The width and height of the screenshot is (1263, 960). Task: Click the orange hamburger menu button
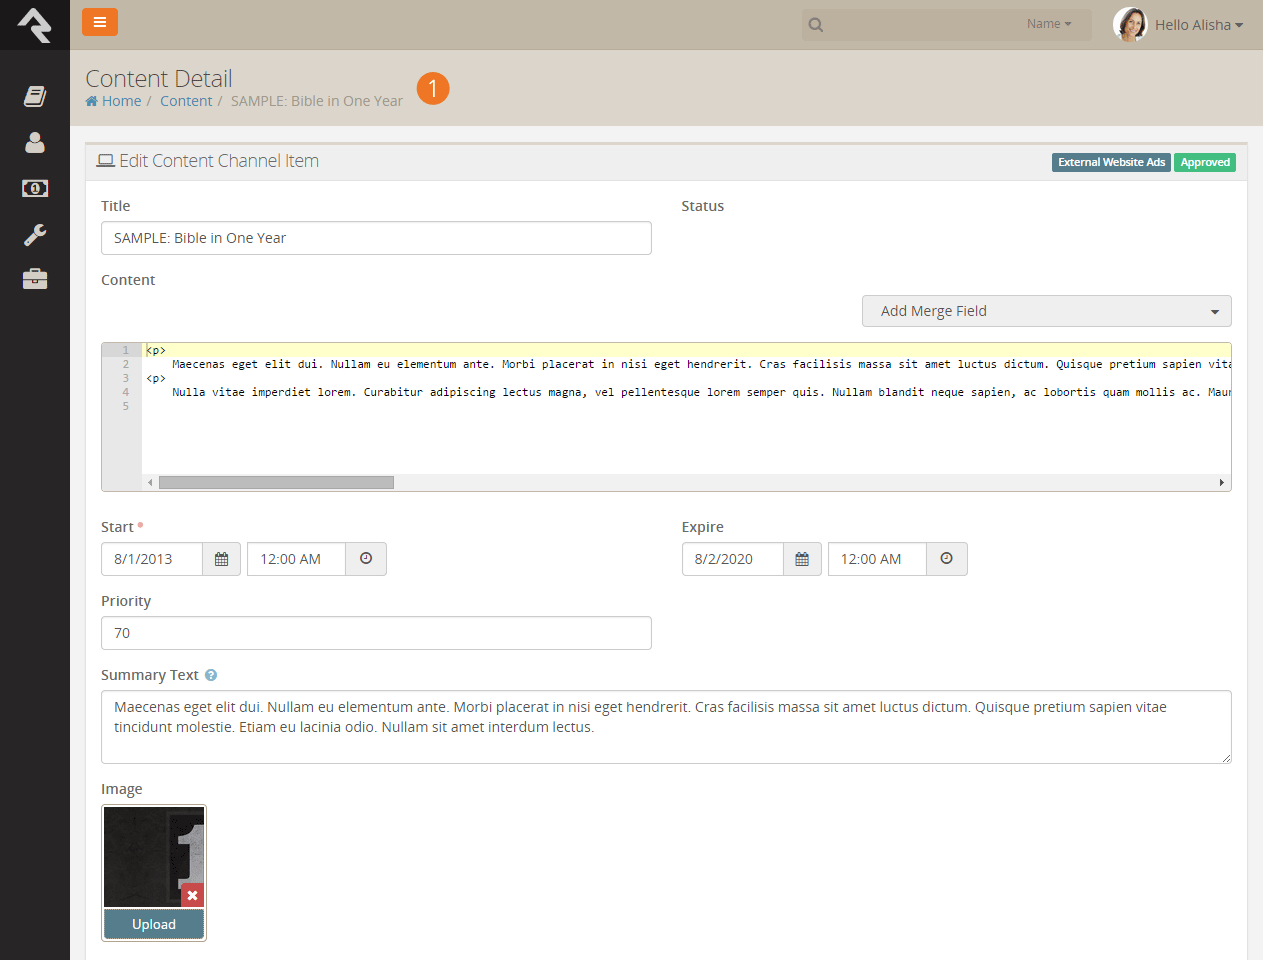tap(99, 22)
